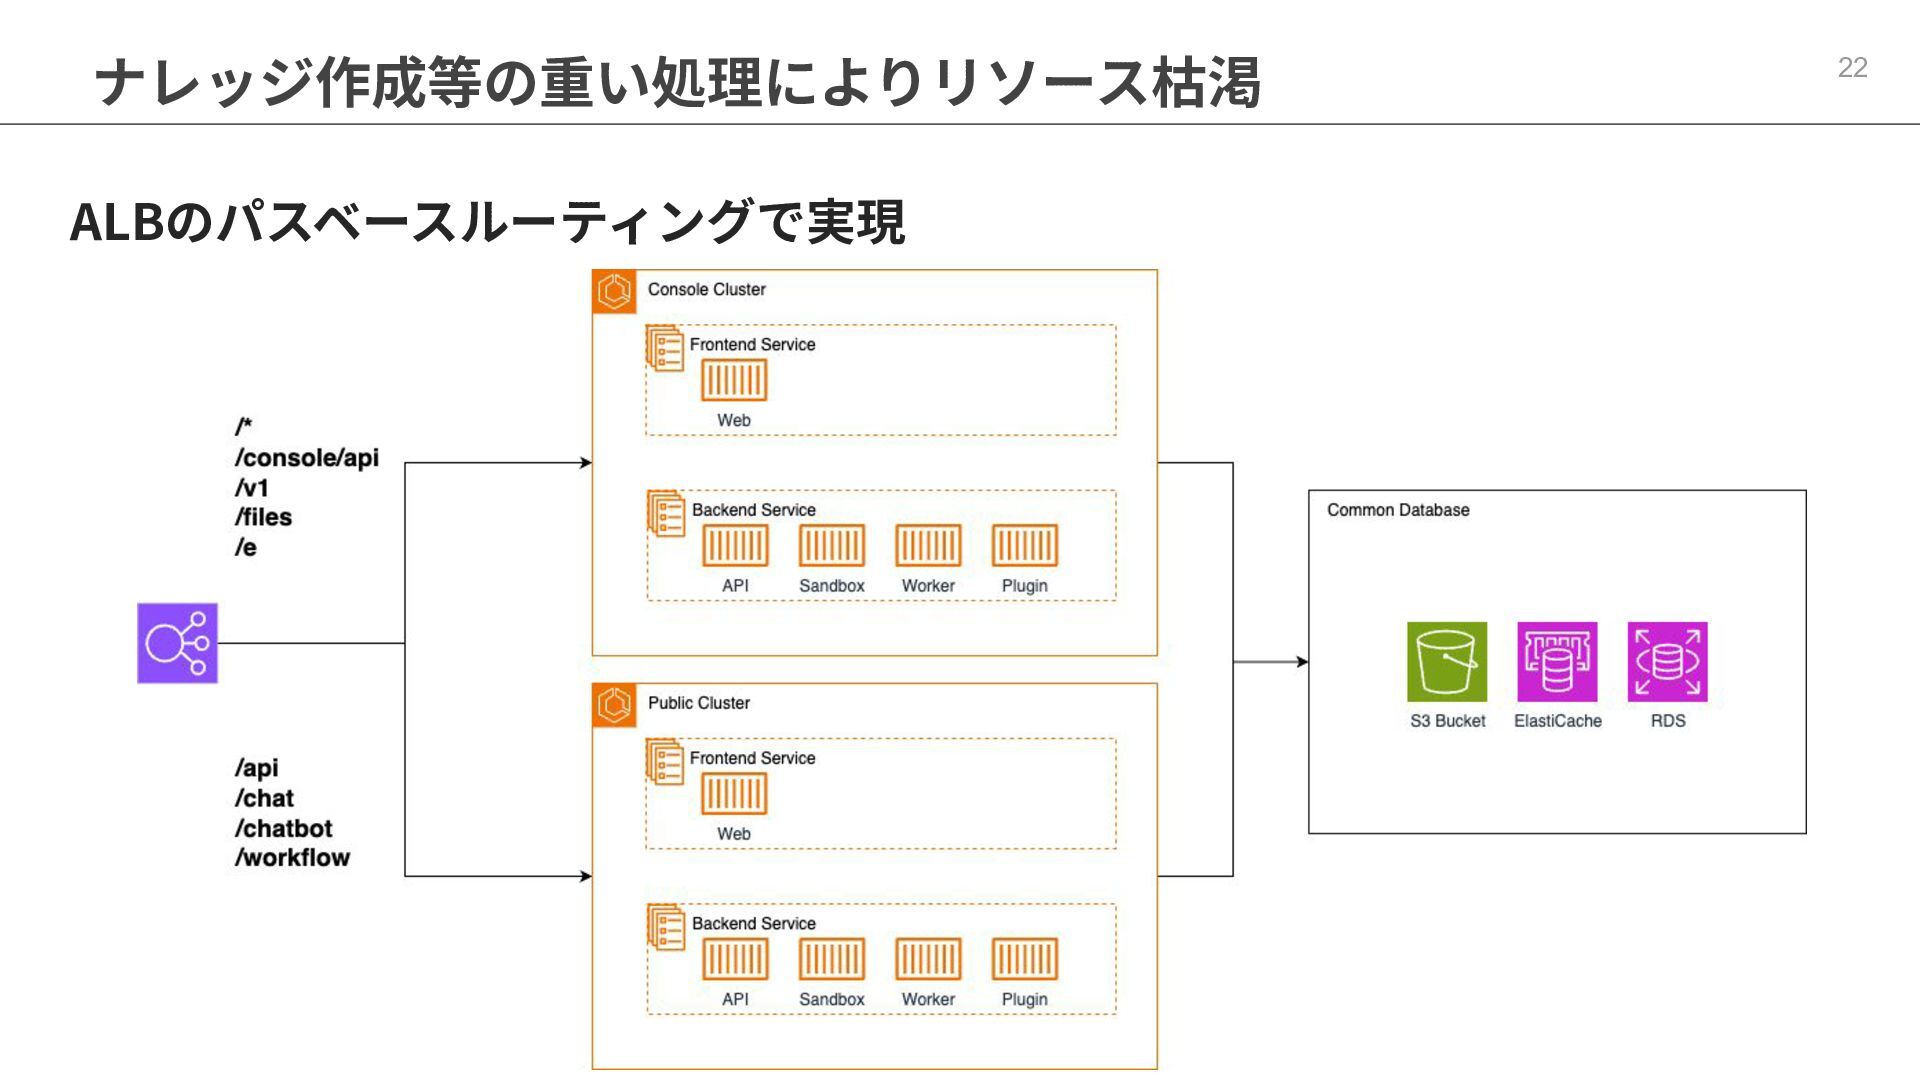Select the green S3 Bucket icon
This screenshot has height=1080, width=1920.
[1446, 661]
